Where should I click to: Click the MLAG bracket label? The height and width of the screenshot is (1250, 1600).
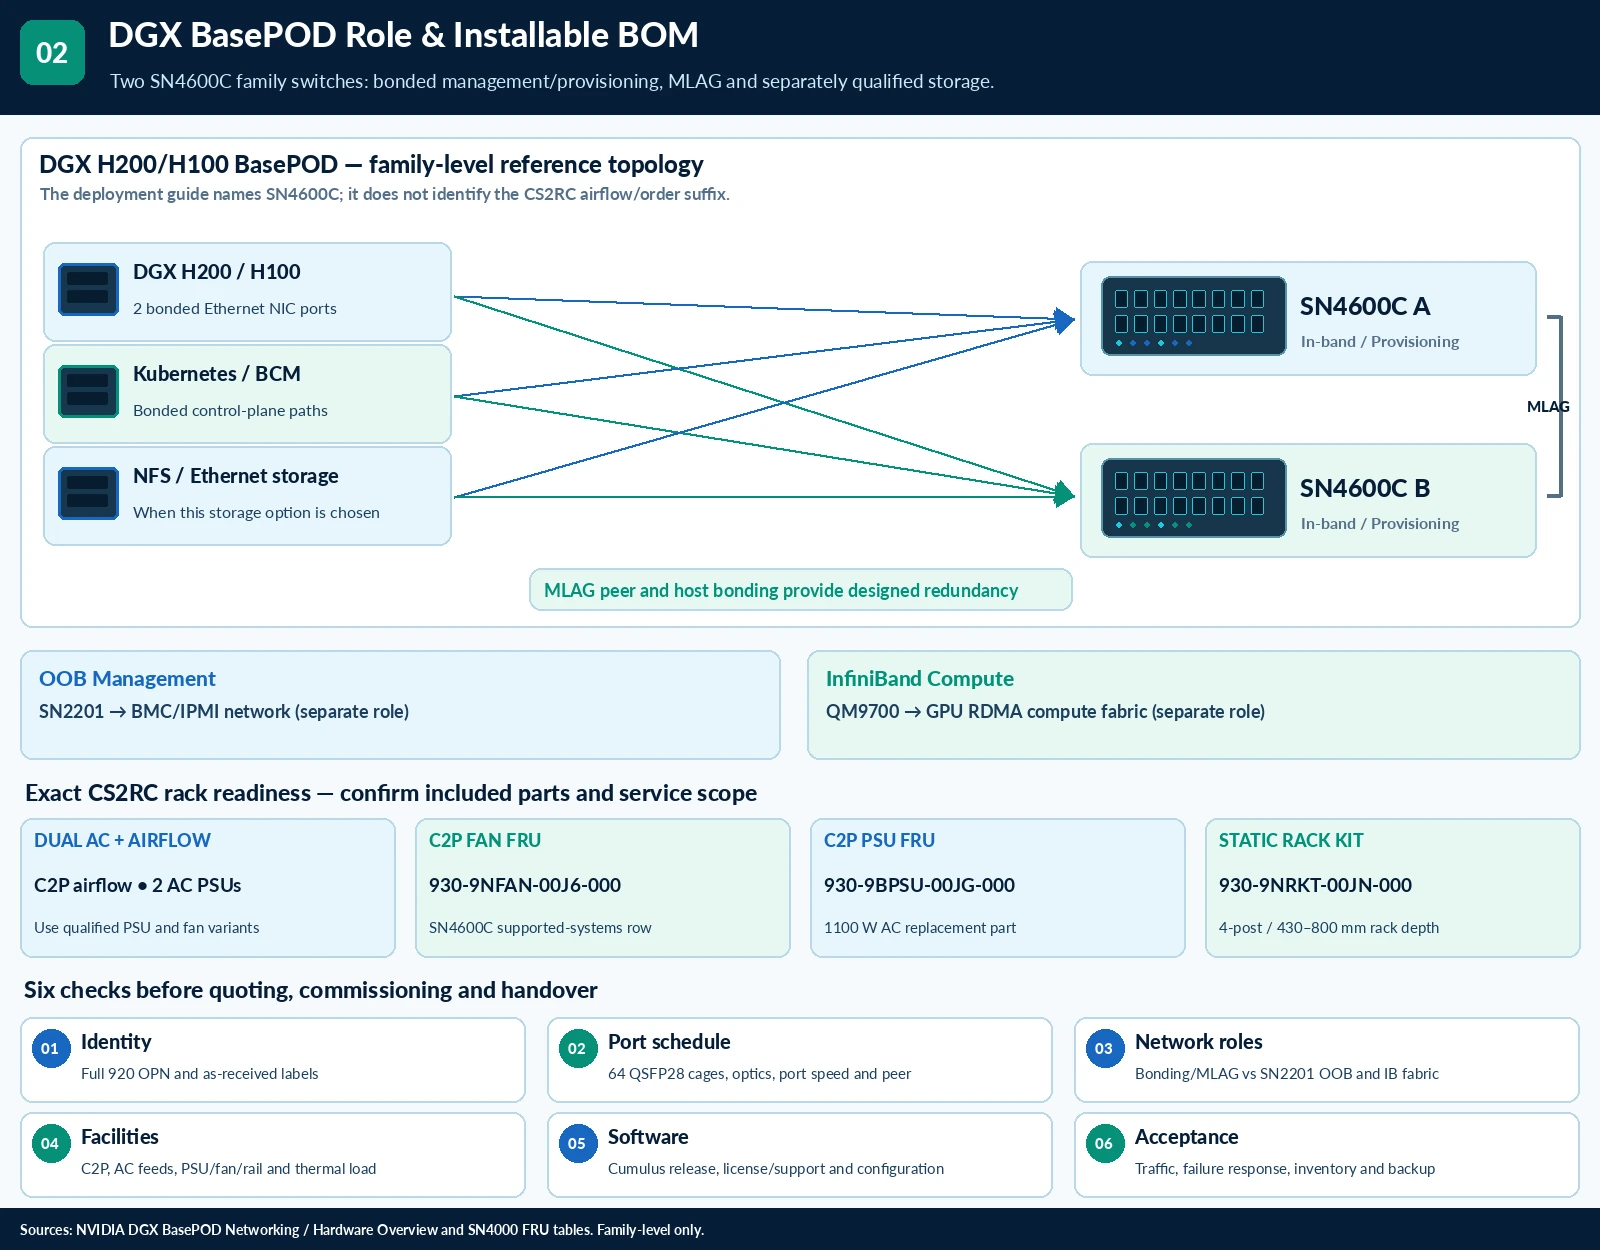pyautogui.click(x=1548, y=406)
